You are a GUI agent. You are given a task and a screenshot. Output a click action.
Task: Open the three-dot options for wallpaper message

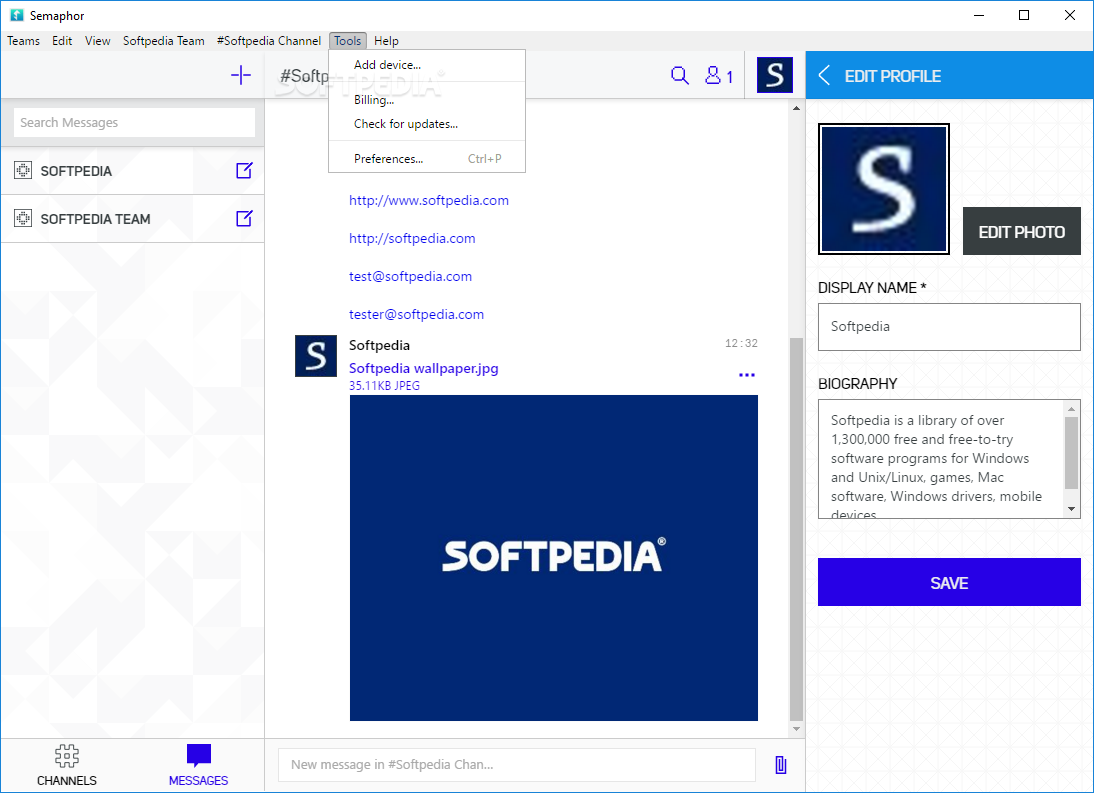point(747,375)
